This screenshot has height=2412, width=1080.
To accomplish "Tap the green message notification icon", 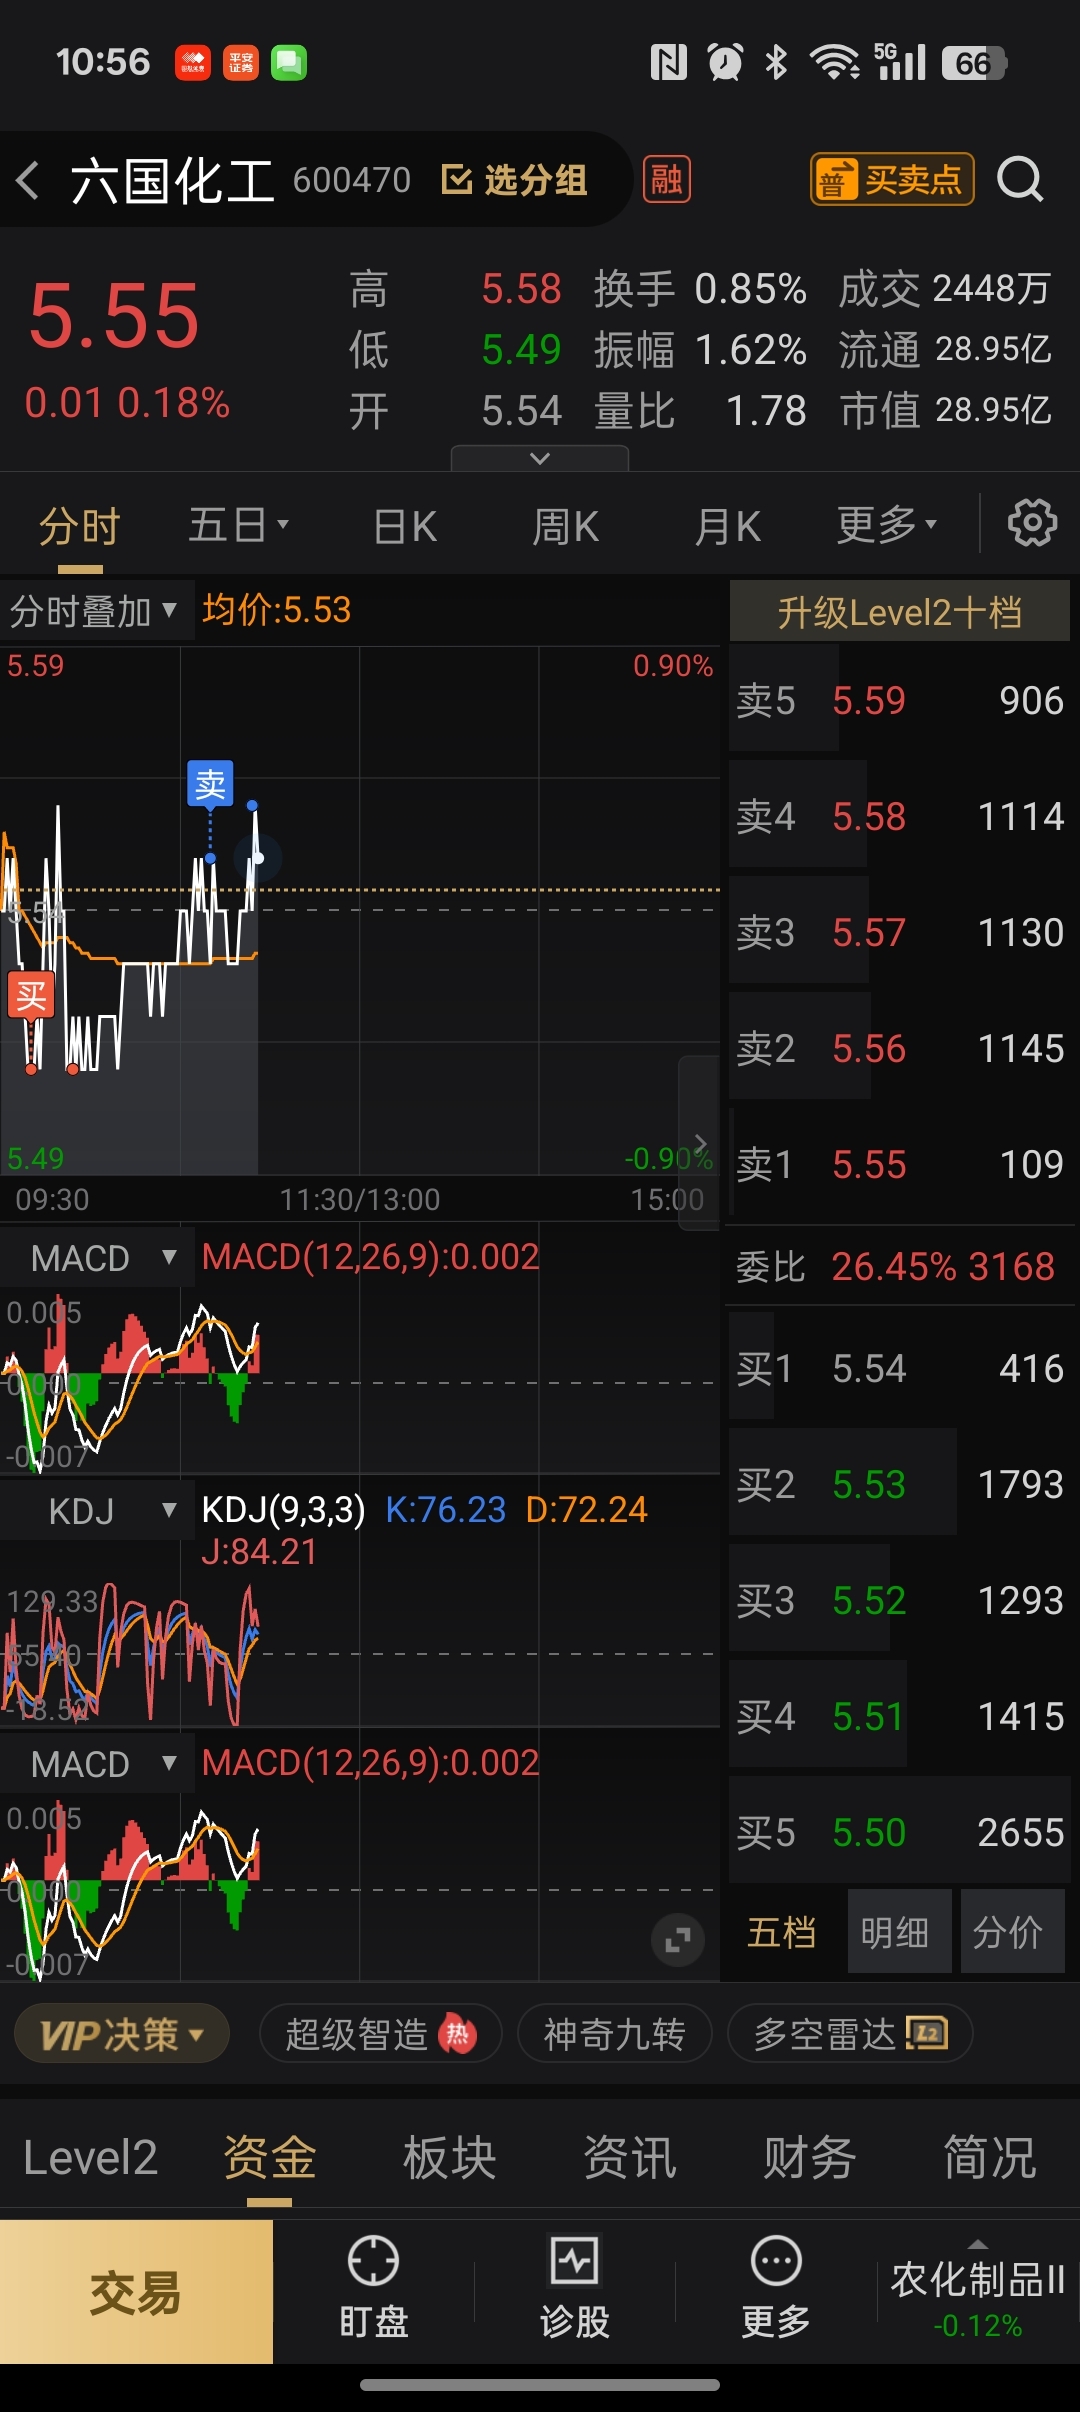I will 289,63.
